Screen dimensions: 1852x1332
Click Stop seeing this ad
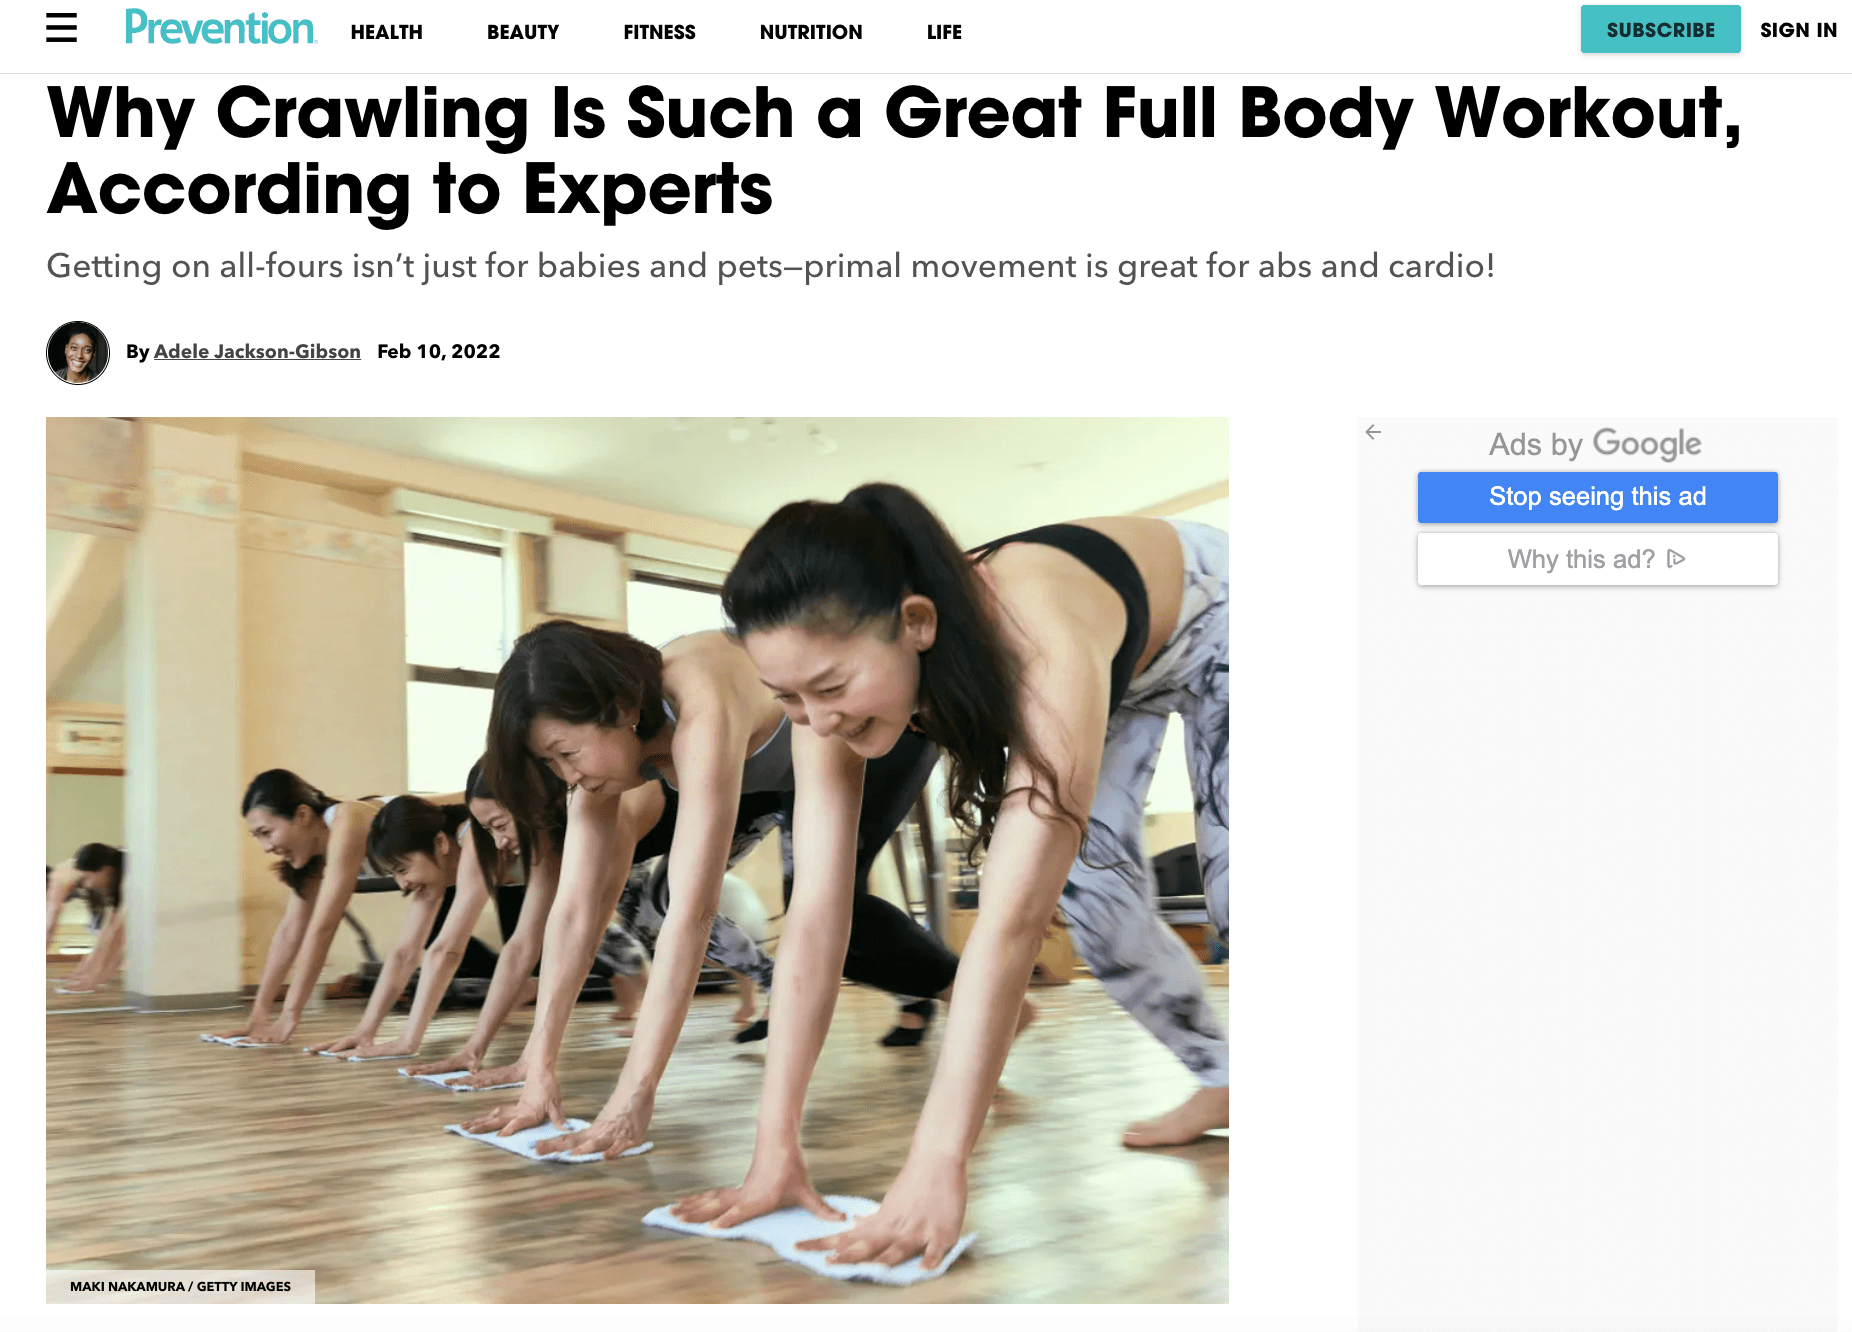point(1597,497)
